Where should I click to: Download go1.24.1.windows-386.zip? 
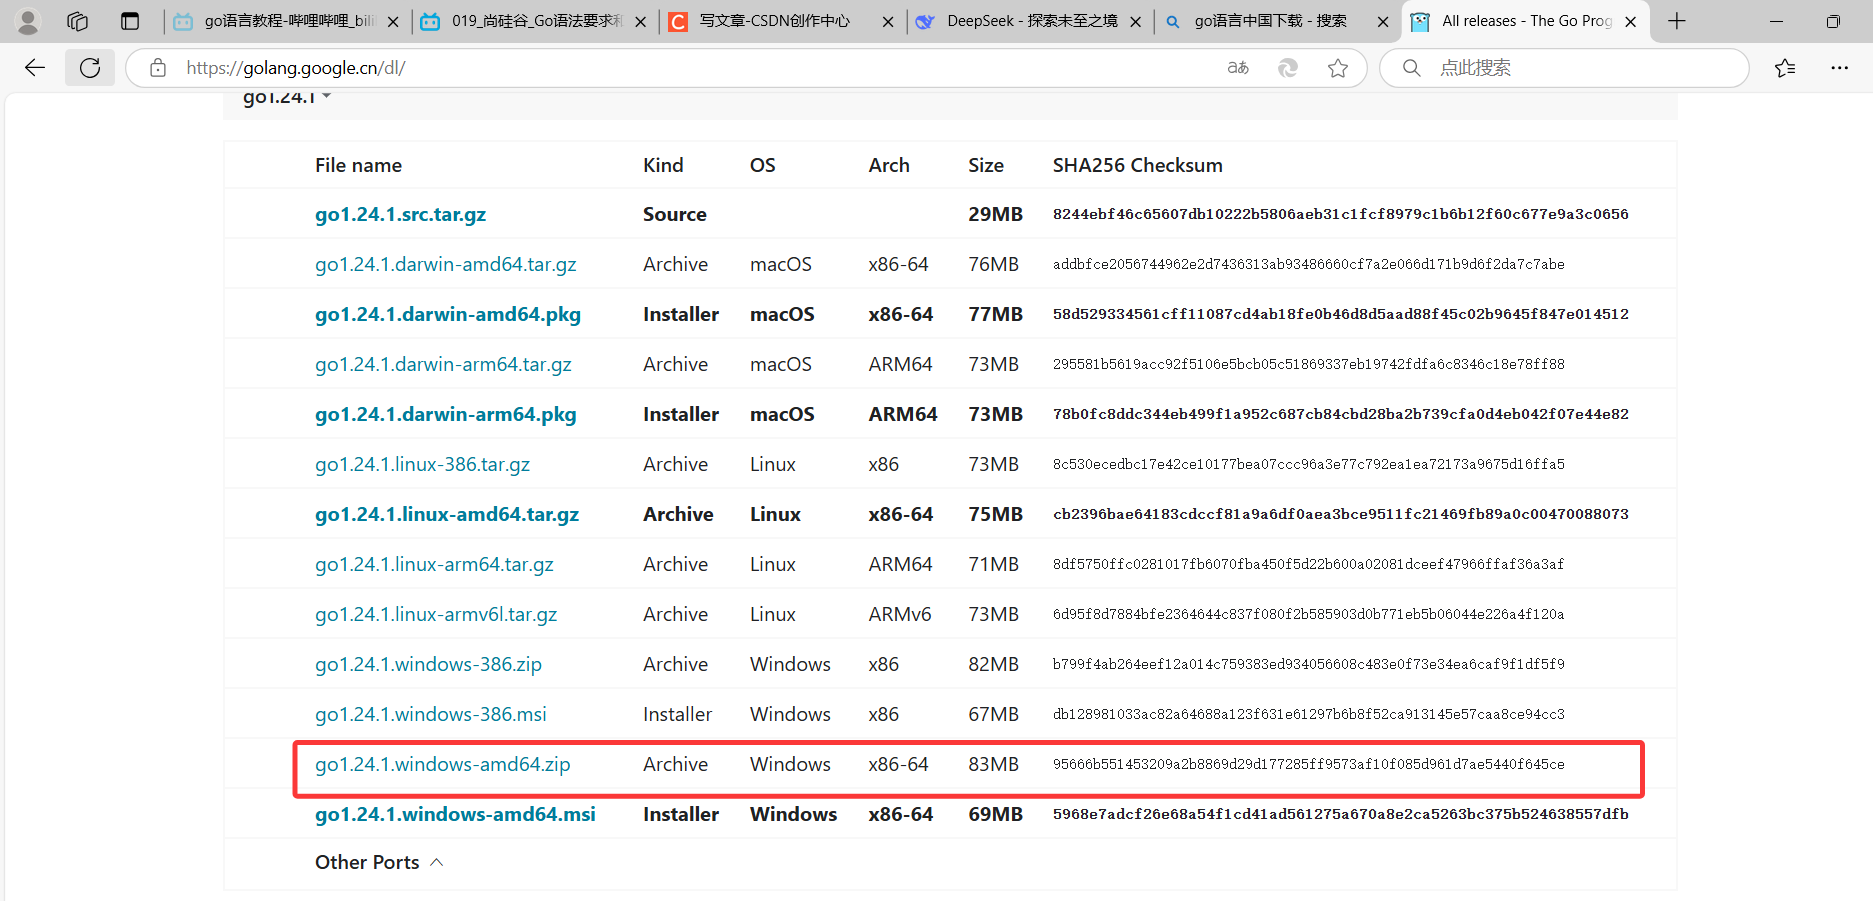[428, 664]
